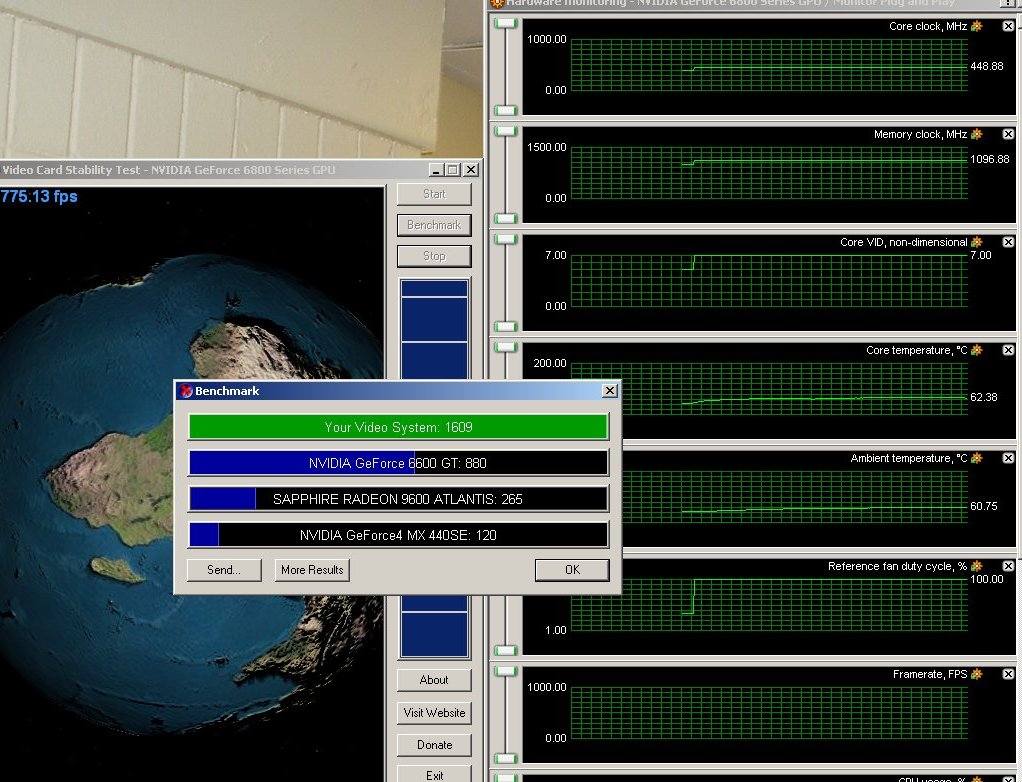Click the Visit Website button
The image size is (1022, 782).
click(434, 713)
